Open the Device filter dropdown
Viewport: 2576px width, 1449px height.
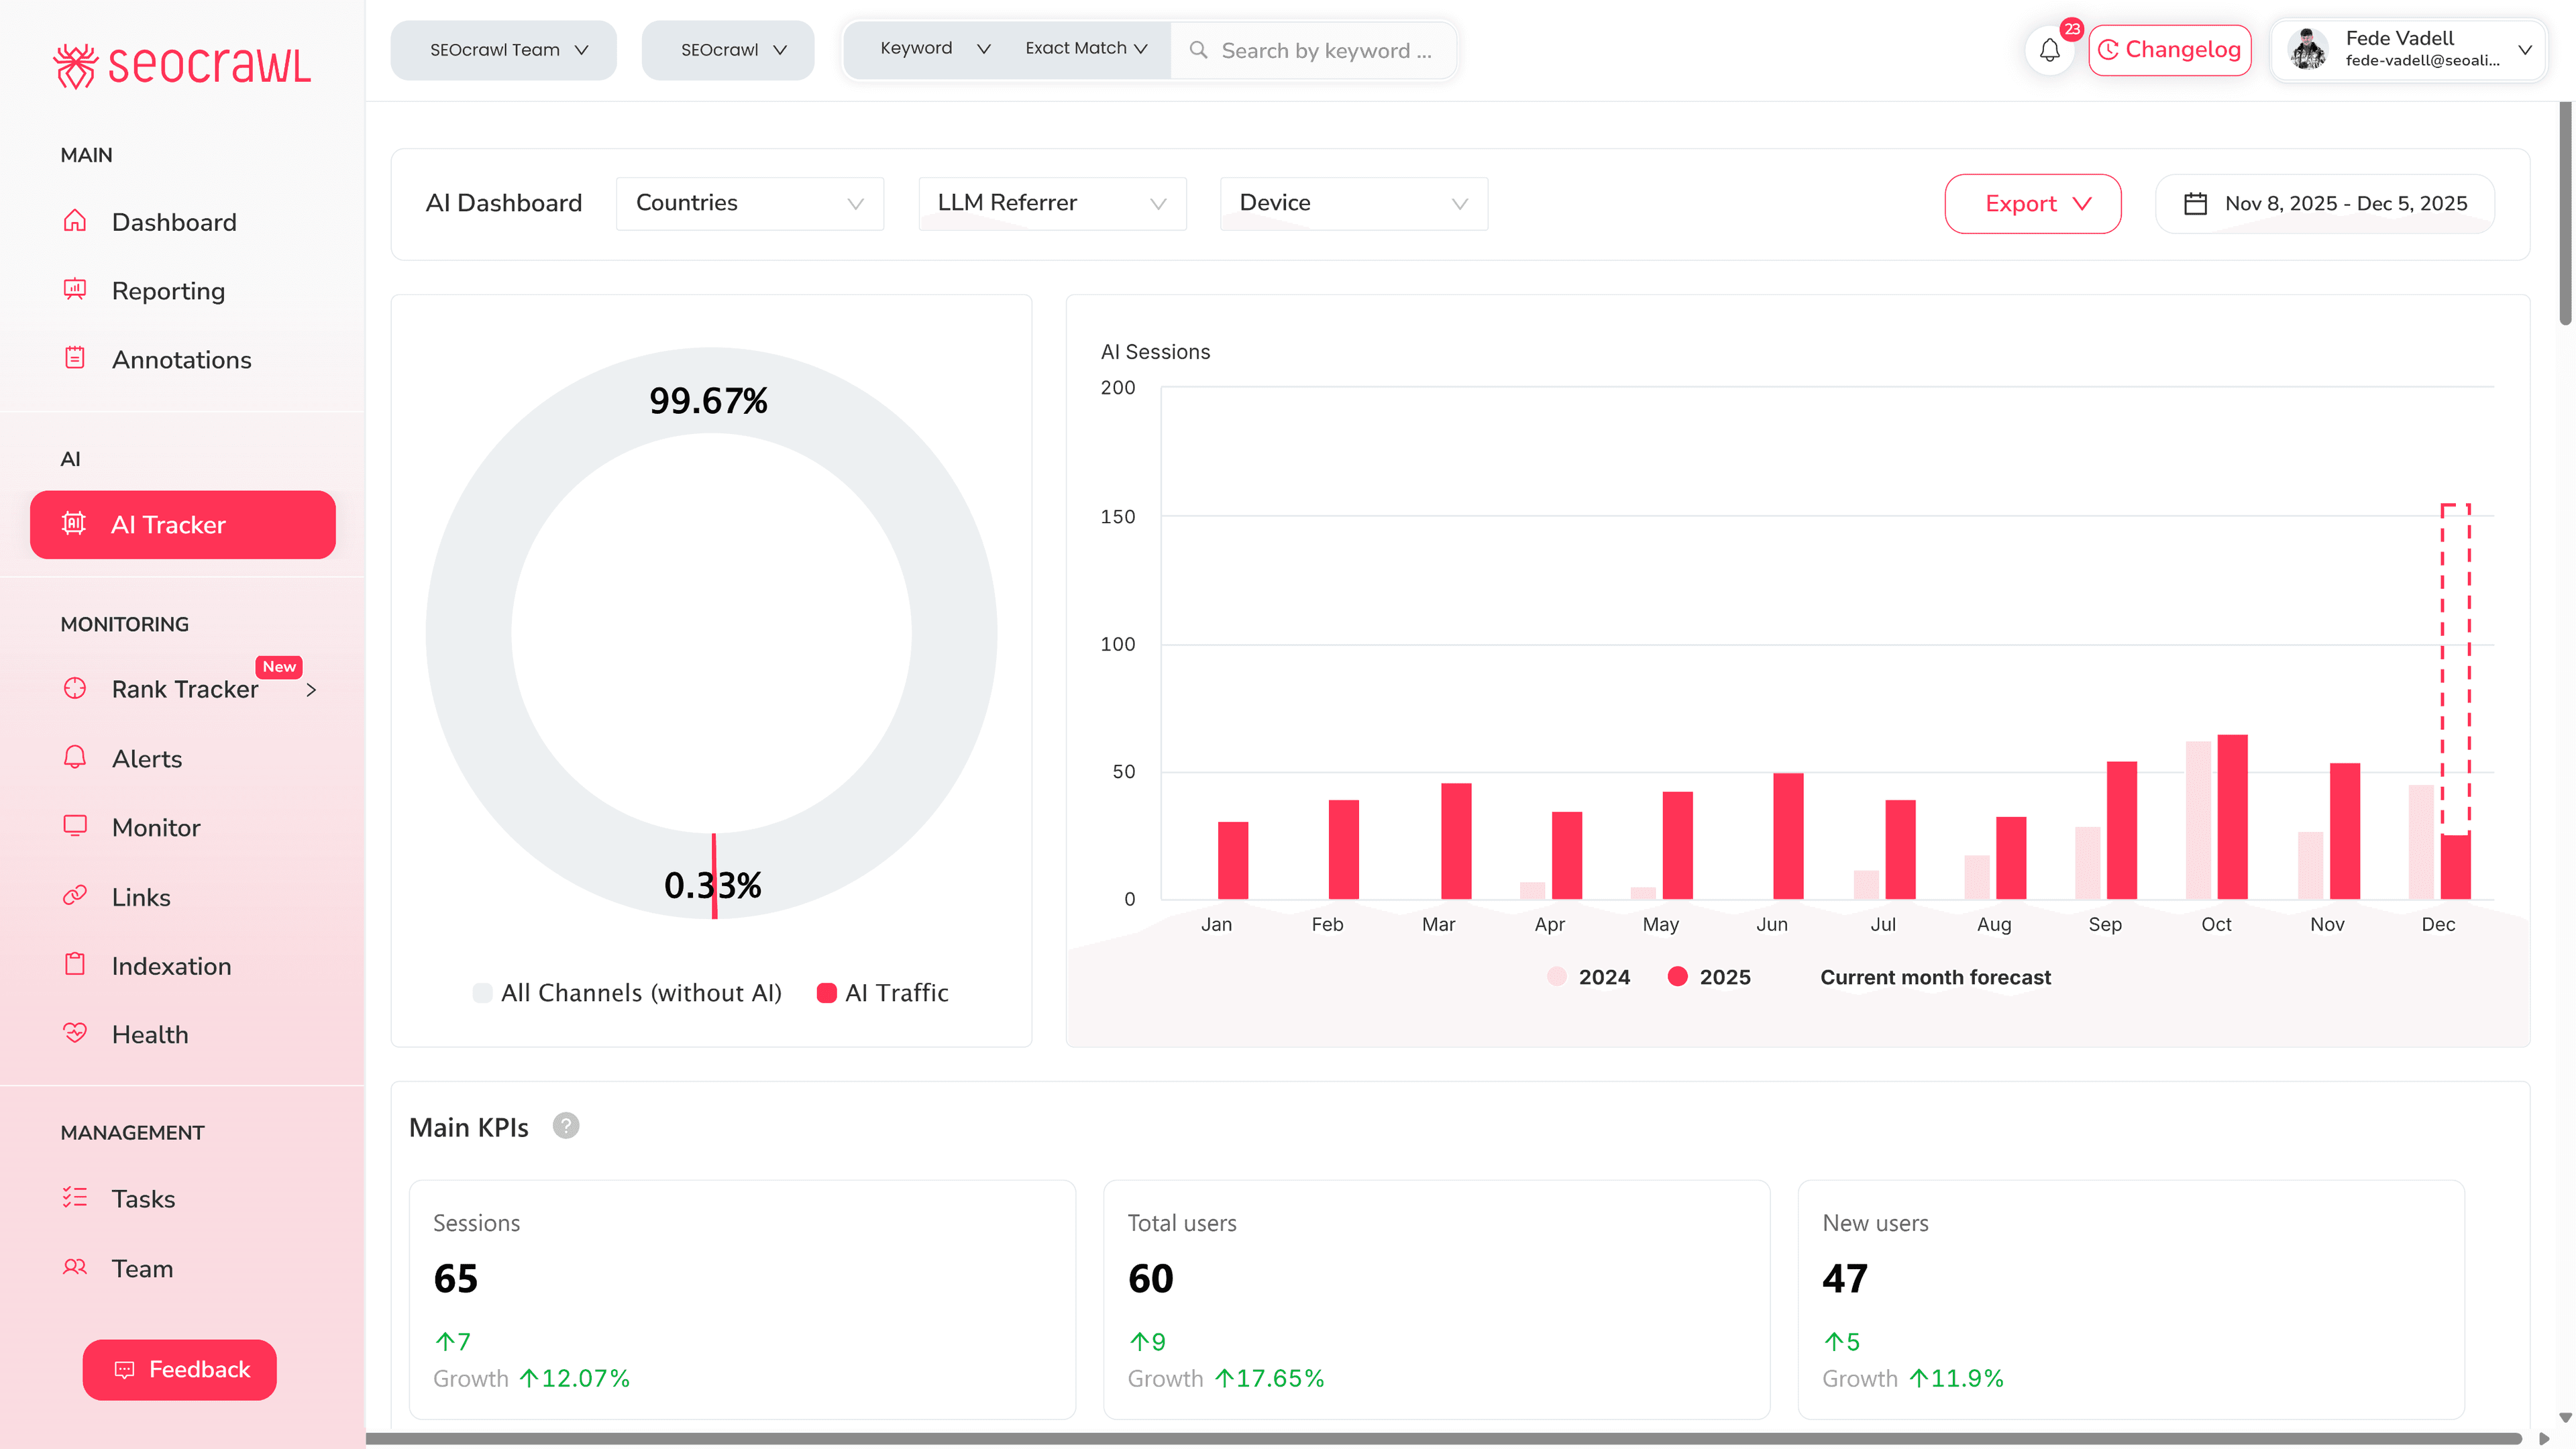1353,203
